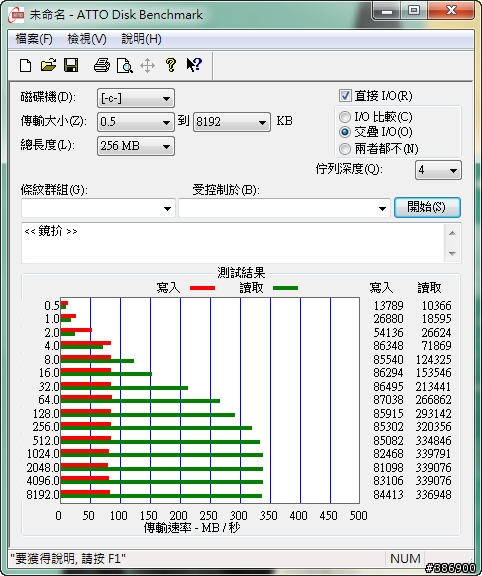
Task: Open the 檢視(V) menu
Action: click(87, 39)
